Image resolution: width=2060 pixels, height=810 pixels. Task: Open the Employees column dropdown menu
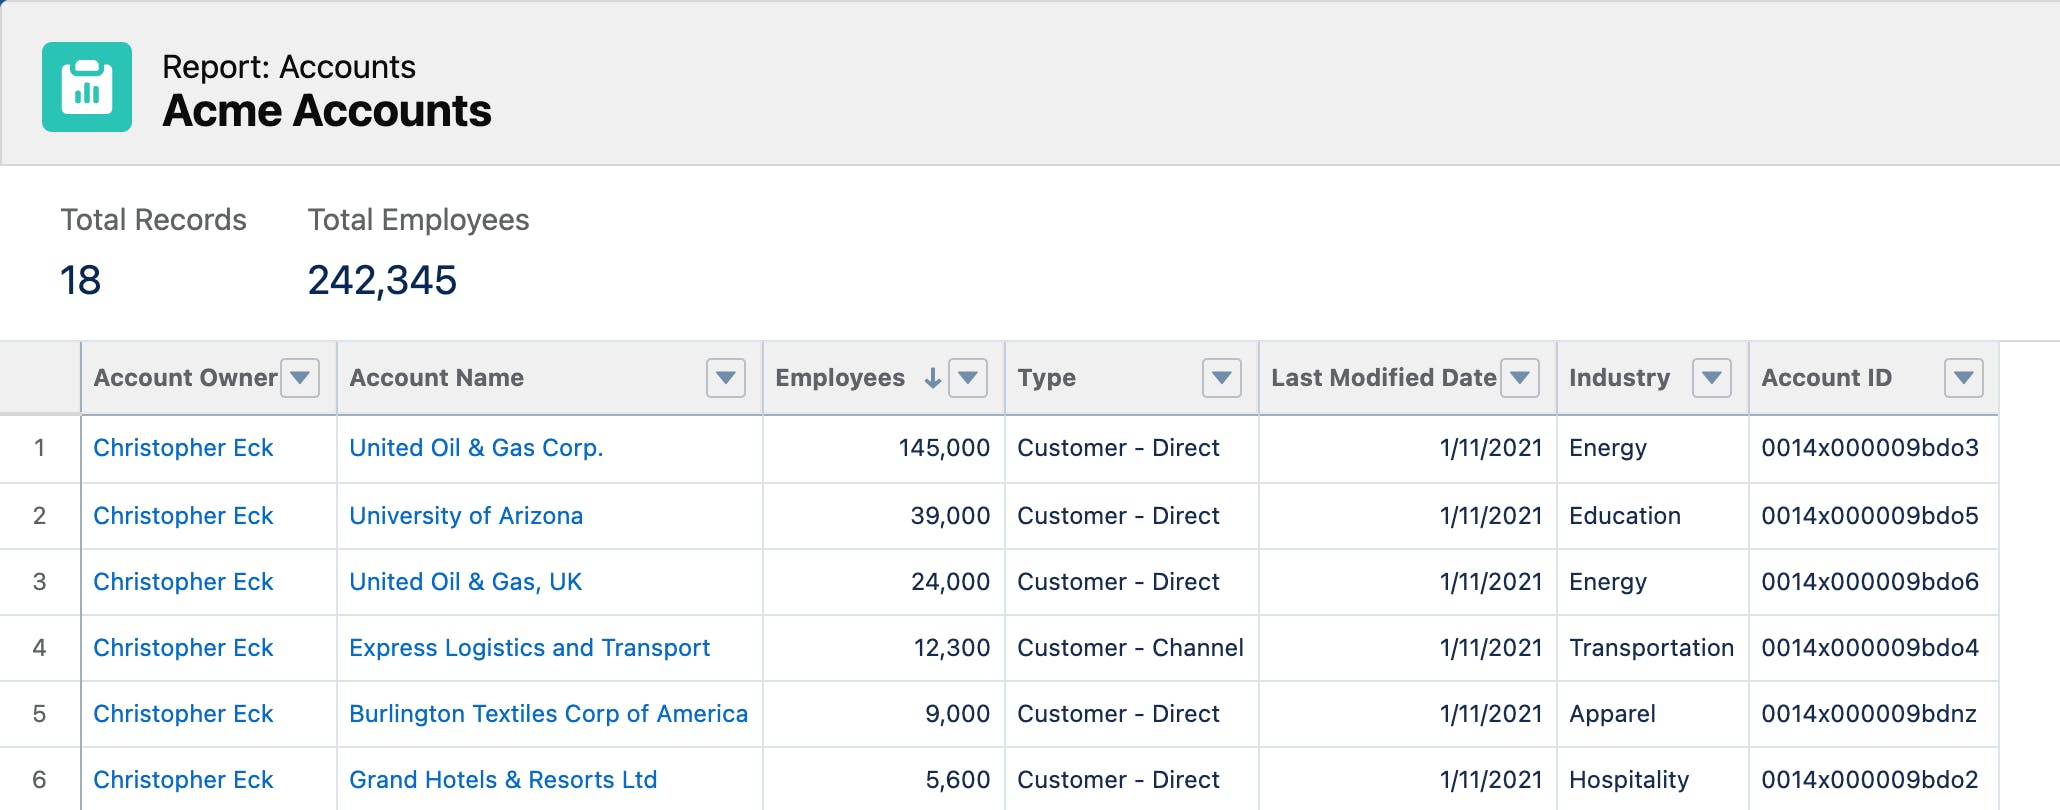(968, 378)
